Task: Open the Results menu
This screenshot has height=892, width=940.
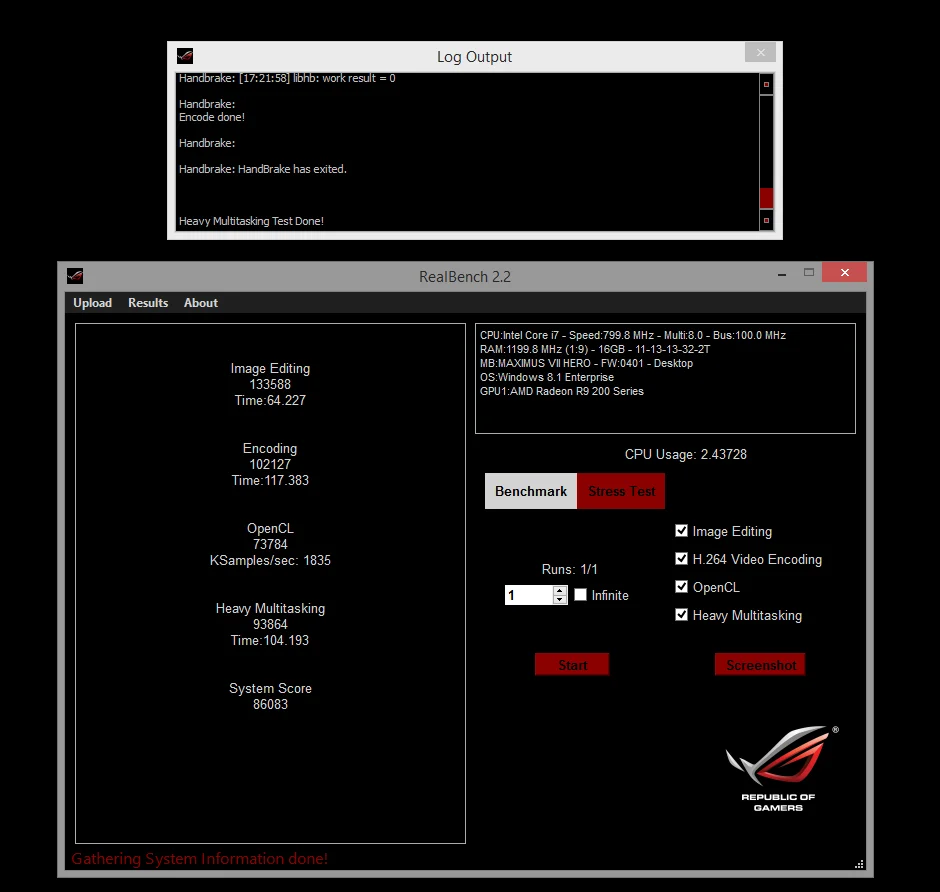Action: coord(148,303)
